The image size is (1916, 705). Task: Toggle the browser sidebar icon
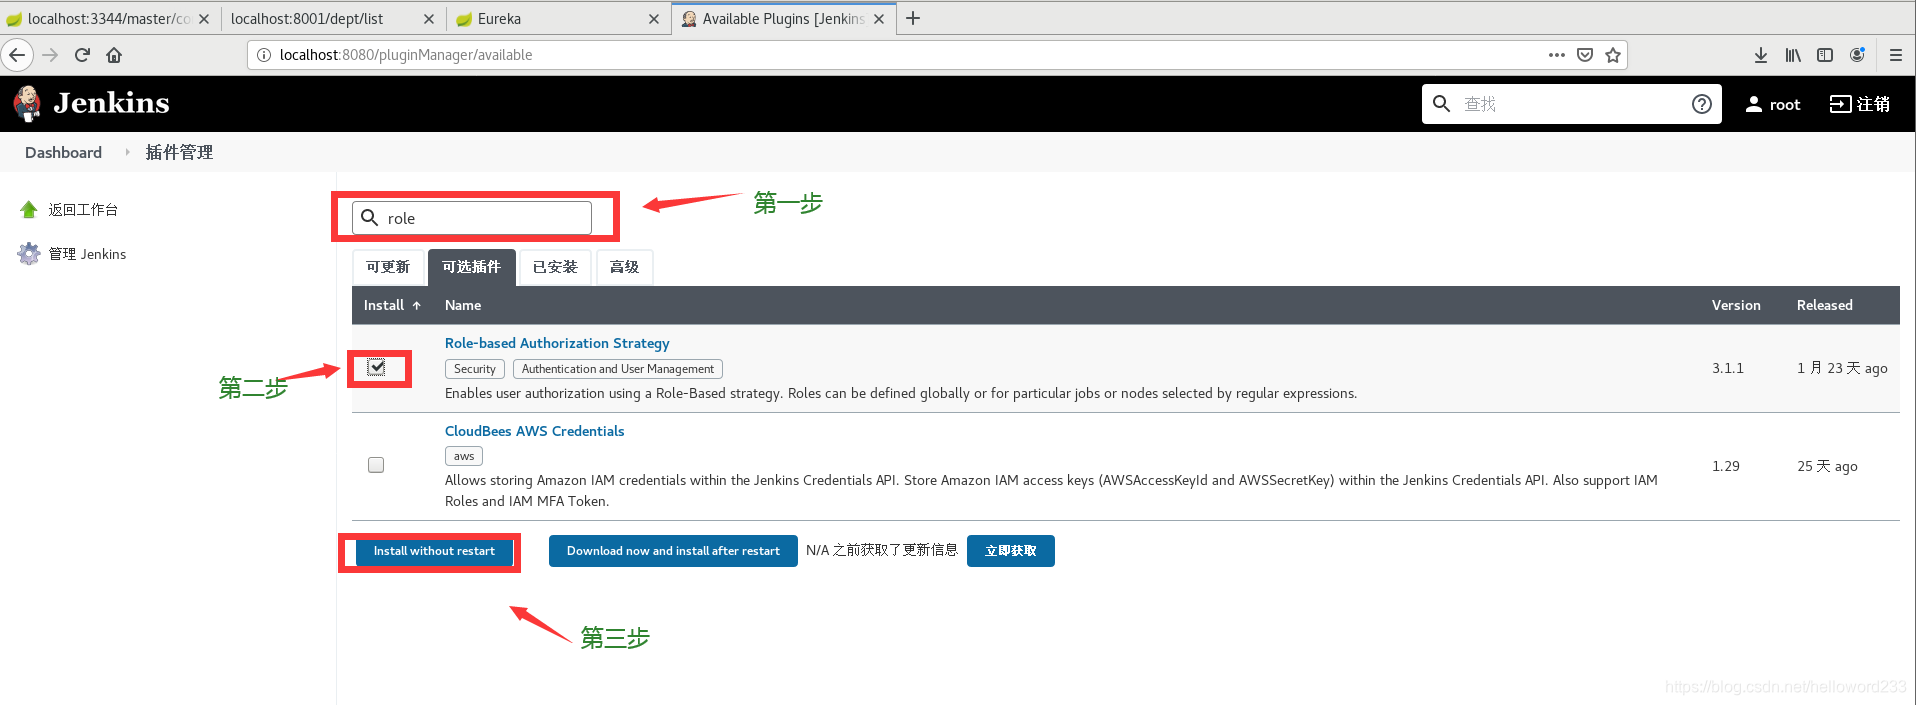(1825, 55)
